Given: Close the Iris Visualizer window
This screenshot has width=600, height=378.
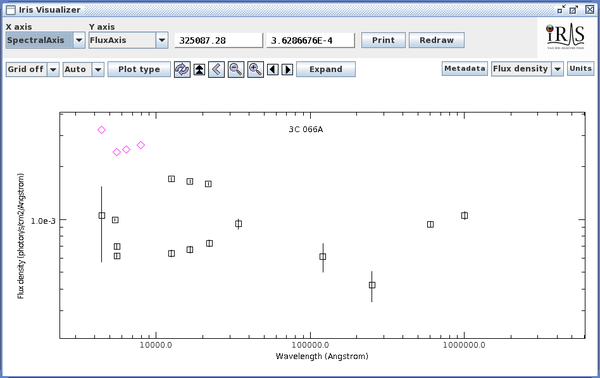Looking at the screenshot, I should coord(590,10).
